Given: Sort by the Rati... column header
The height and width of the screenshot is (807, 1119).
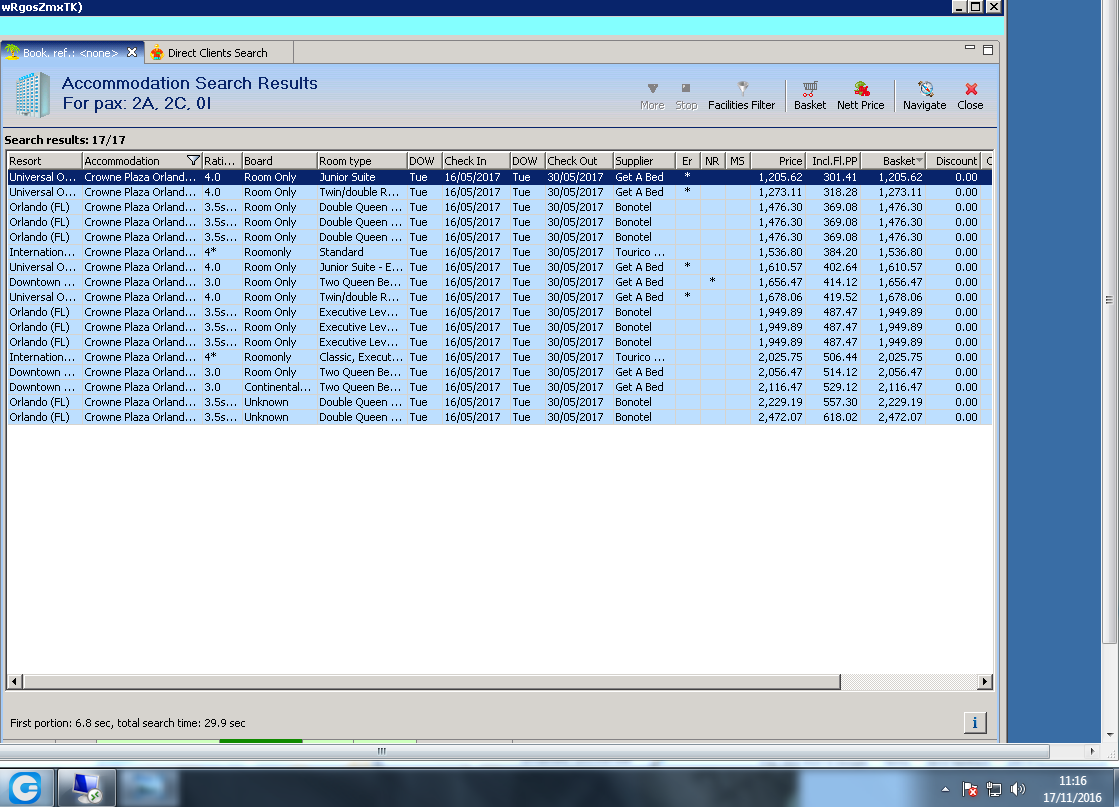Looking at the screenshot, I should click(222, 161).
